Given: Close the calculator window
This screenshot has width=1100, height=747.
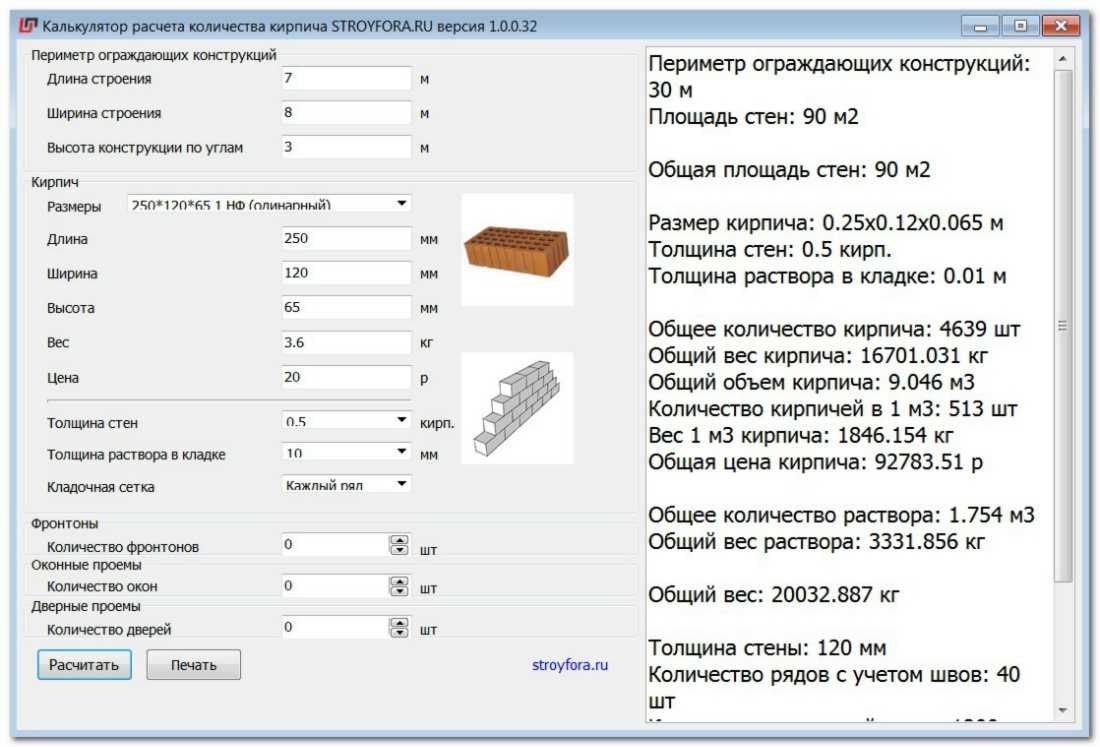Looking at the screenshot, I should click(1061, 27).
